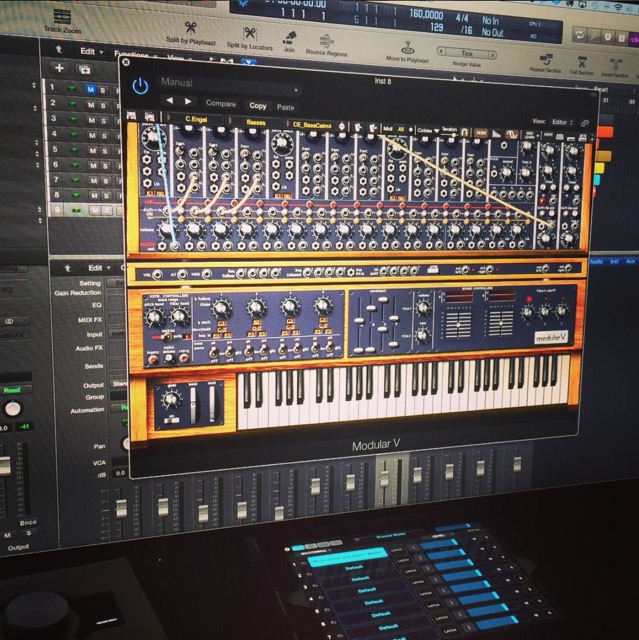Click the Join regions glue icon
Image resolution: width=639 pixels, height=640 pixels.
tap(289, 38)
